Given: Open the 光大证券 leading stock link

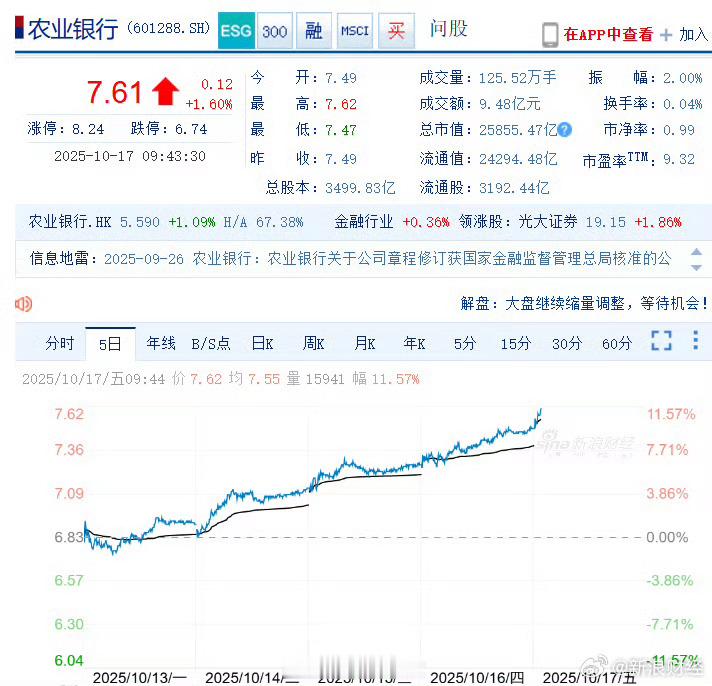Looking at the screenshot, I should [548, 222].
